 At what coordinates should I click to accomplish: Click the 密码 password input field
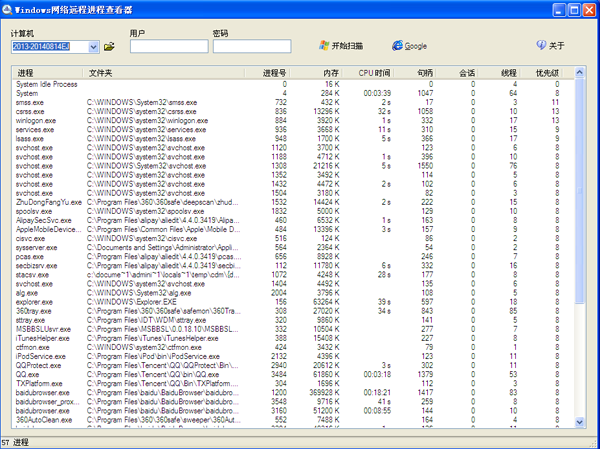point(250,46)
